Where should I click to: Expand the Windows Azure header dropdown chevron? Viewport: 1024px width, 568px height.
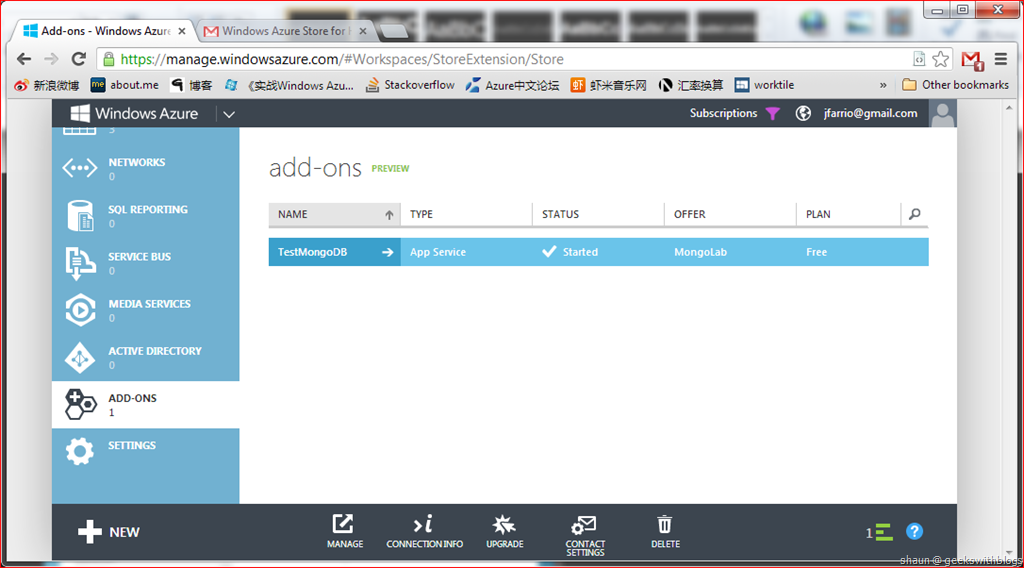click(x=229, y=114)
